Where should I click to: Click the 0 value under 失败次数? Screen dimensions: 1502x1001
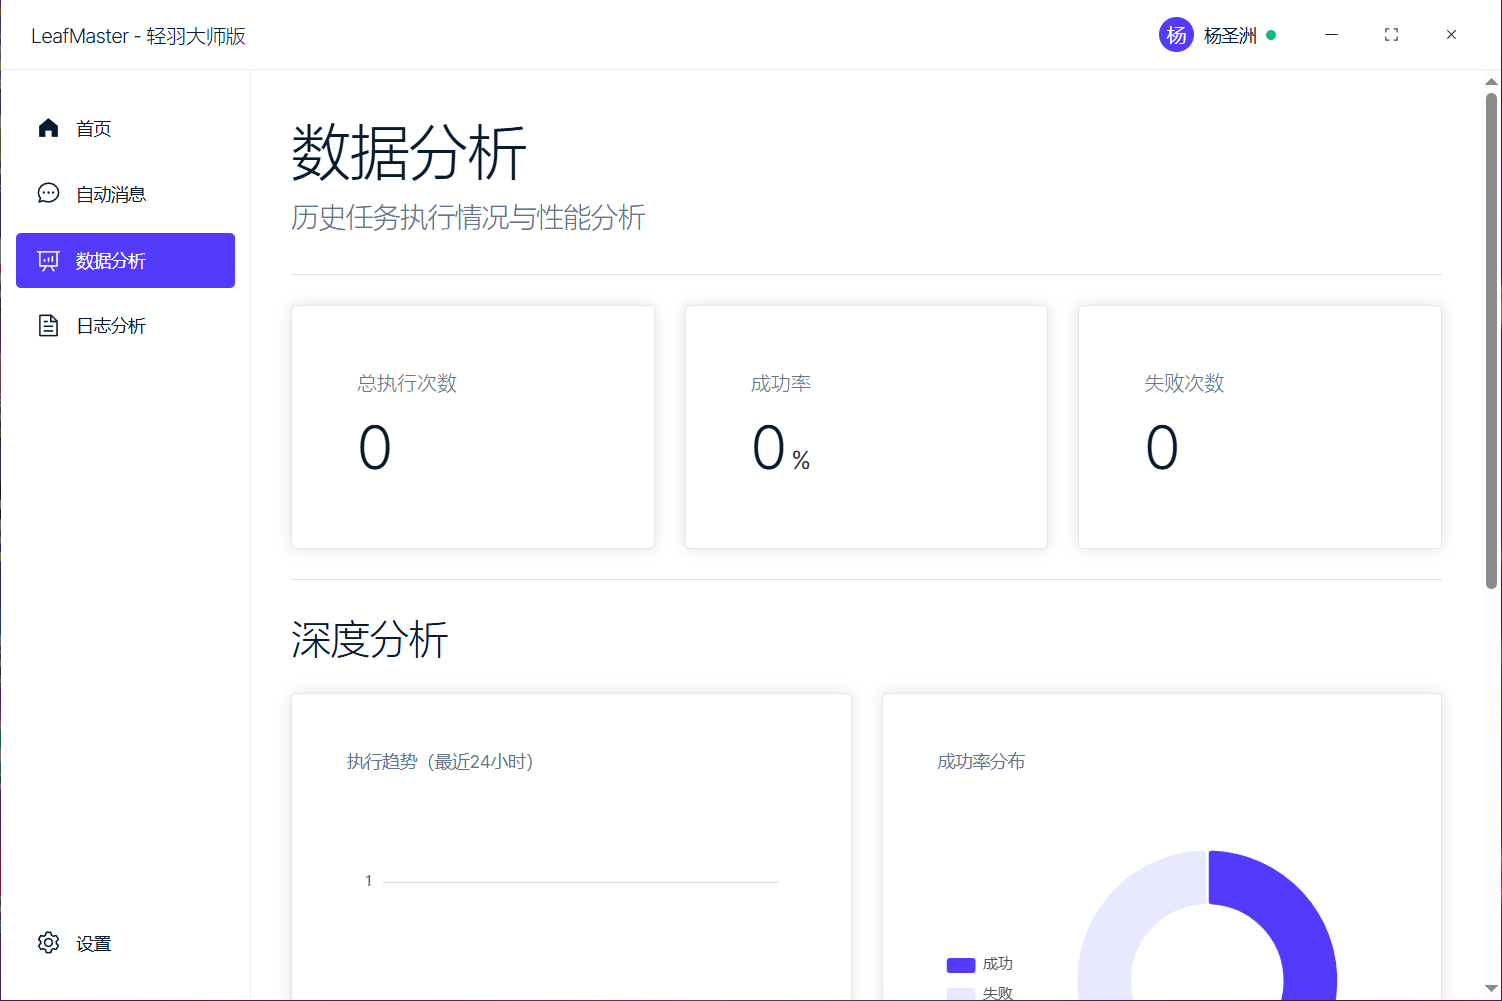point(1162,447)
